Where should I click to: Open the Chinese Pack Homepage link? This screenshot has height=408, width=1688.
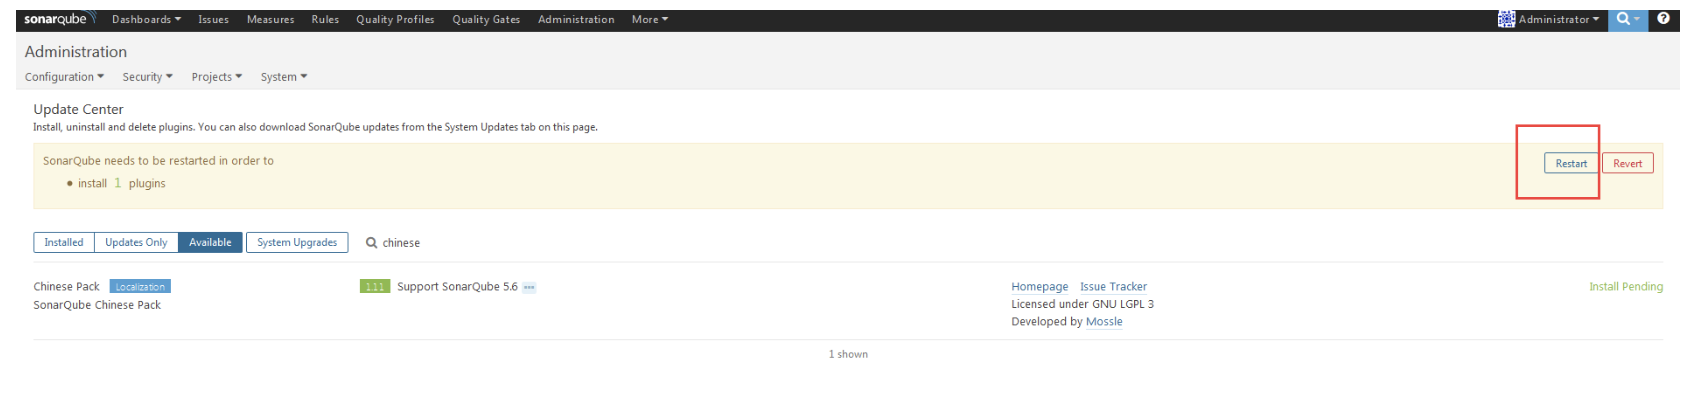pos(1039,287)
